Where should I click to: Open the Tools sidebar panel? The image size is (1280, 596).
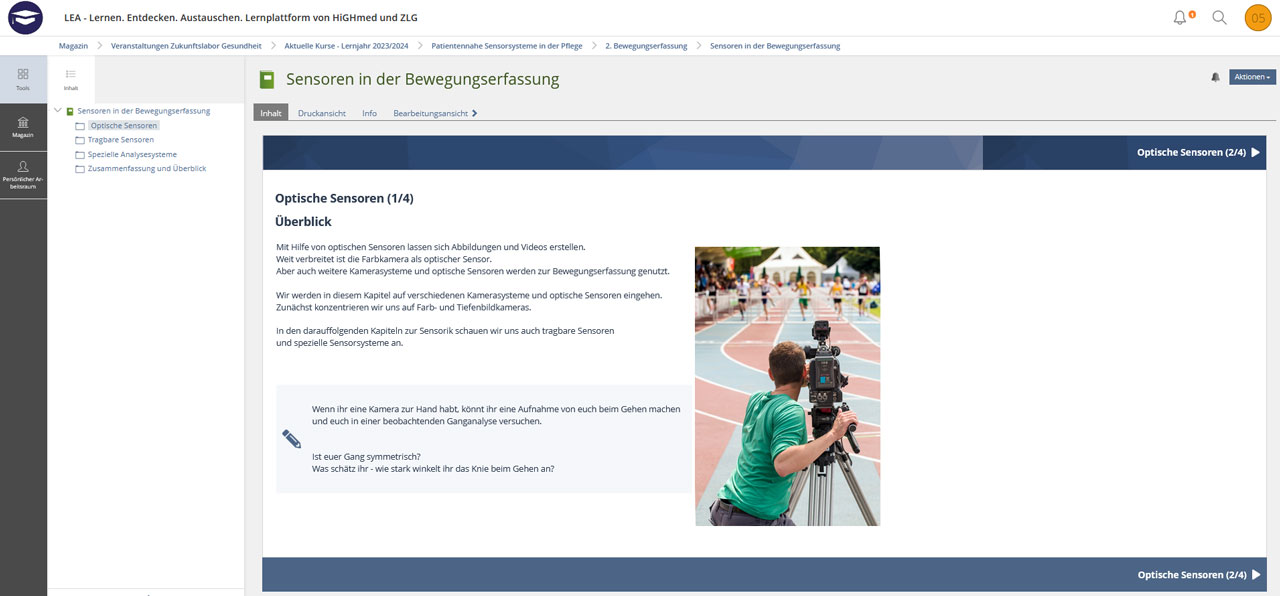[23, 79]
